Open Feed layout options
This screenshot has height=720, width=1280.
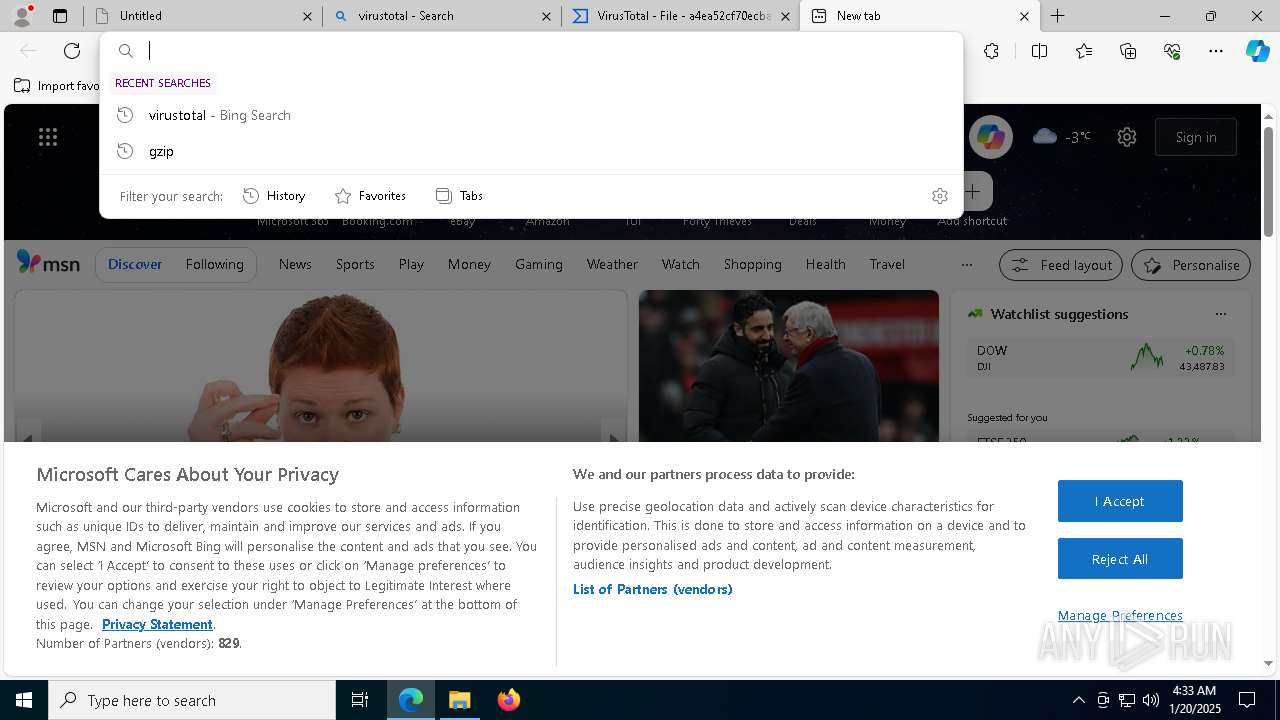(1062, 265)
